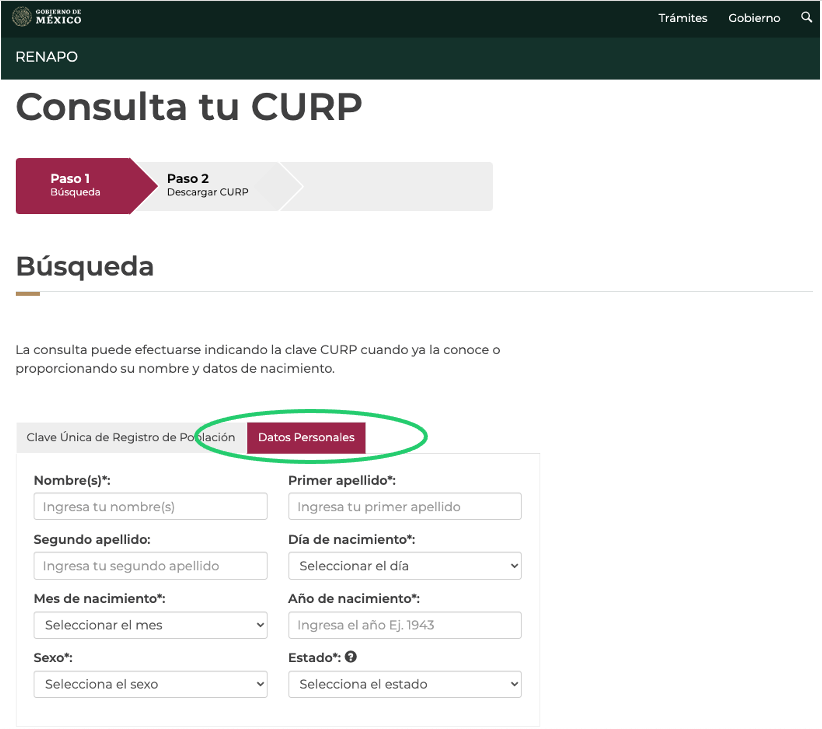Open the Trámites menu
This screenshot has width=822, height=729.
pyautogui.click(x=682, y=17)
